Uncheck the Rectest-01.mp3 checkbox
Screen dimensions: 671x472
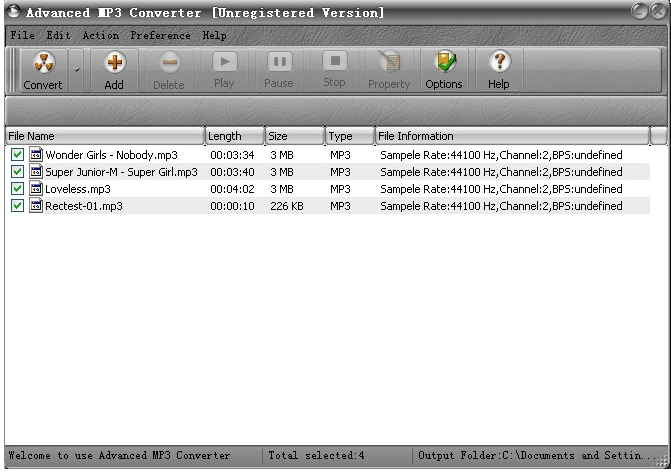tap(17, 206)
